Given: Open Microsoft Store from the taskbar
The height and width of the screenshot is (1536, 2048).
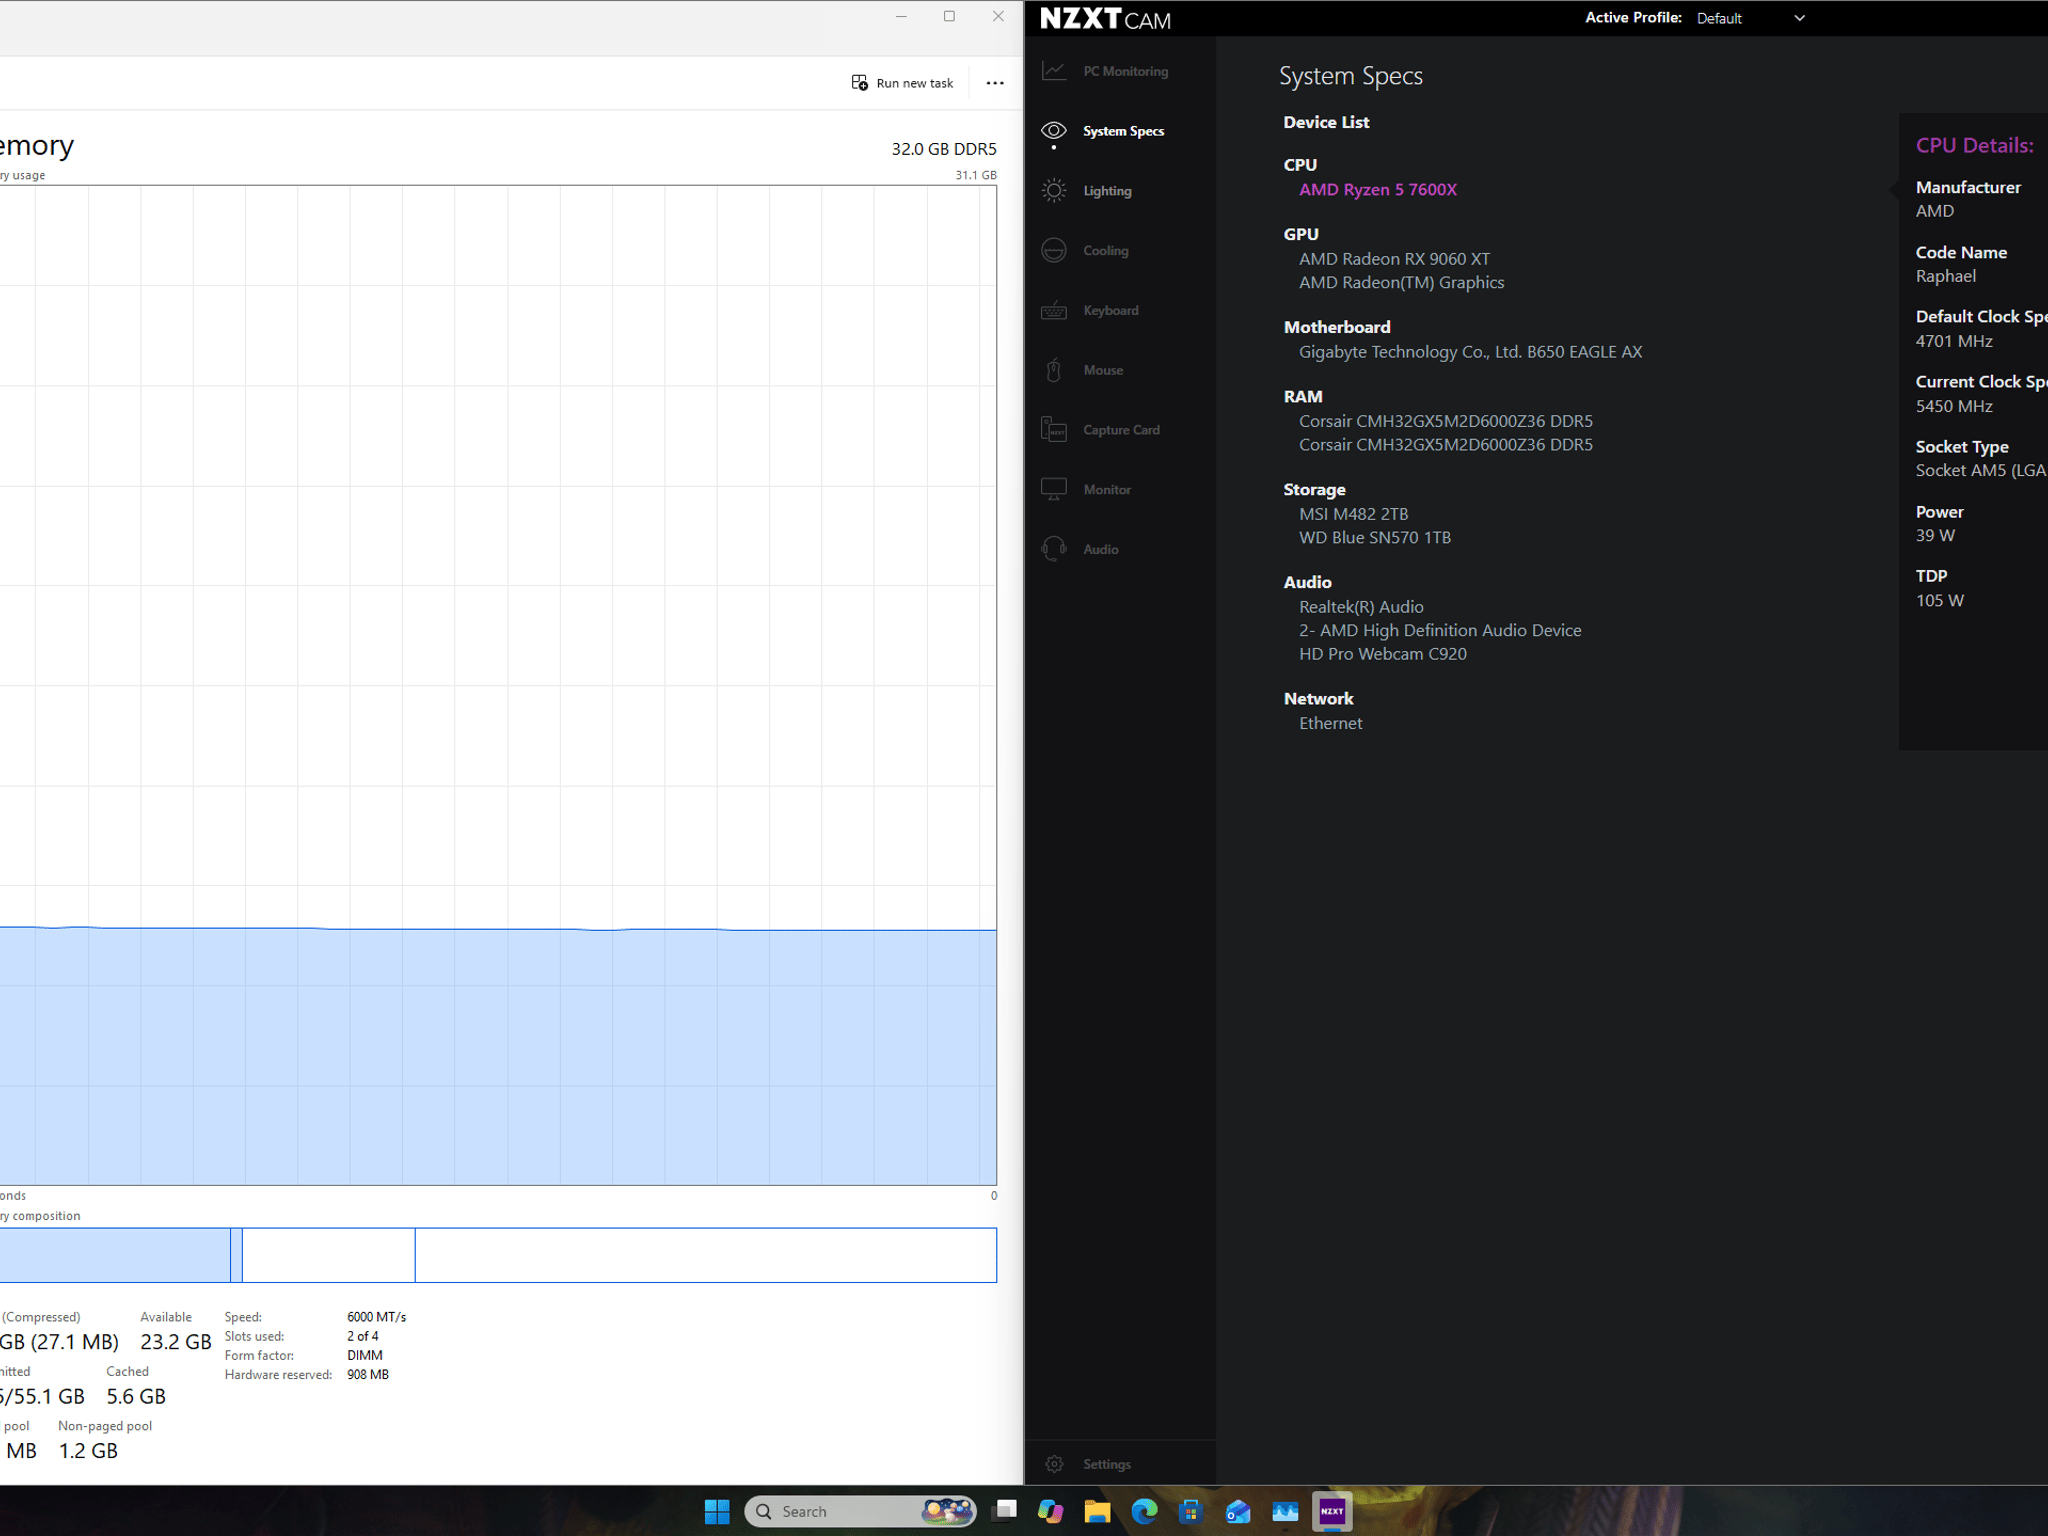Looking at the screenshot, I should coord(1190,1511).
